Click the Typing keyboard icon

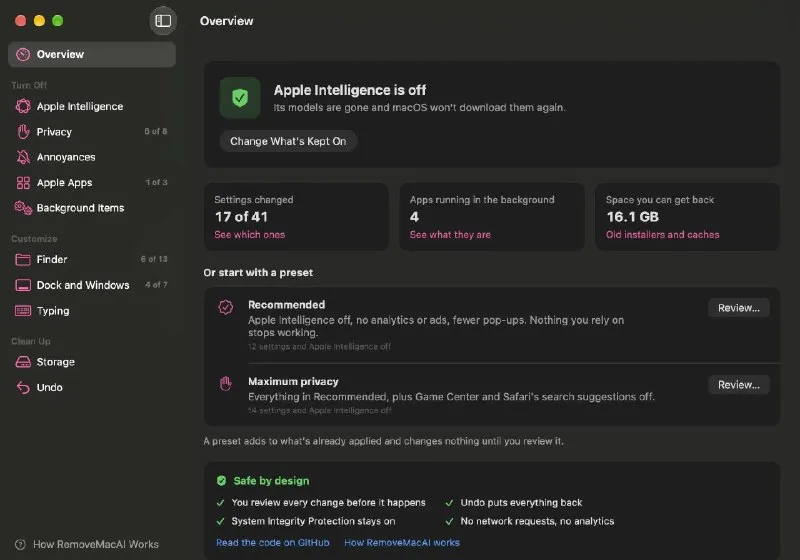[x=23, y=311]
